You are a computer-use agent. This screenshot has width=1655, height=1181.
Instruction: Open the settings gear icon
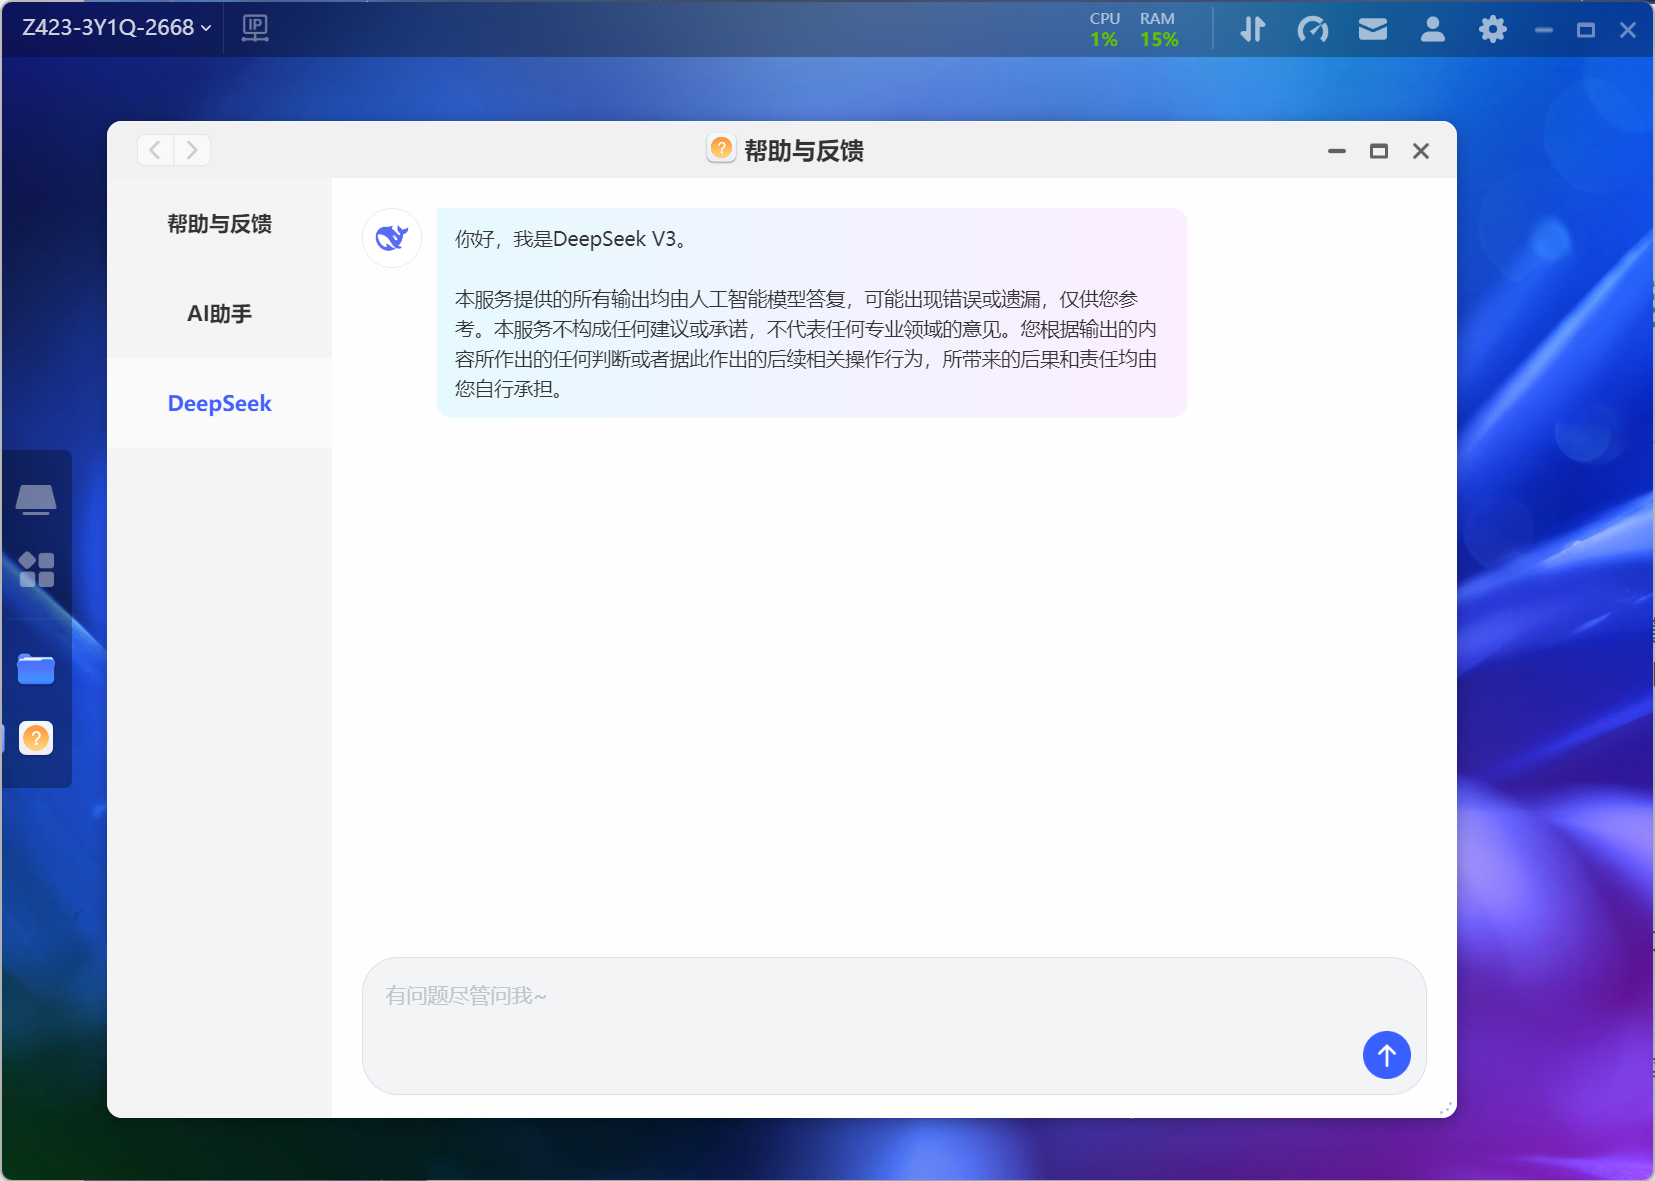pos(1492,29)
